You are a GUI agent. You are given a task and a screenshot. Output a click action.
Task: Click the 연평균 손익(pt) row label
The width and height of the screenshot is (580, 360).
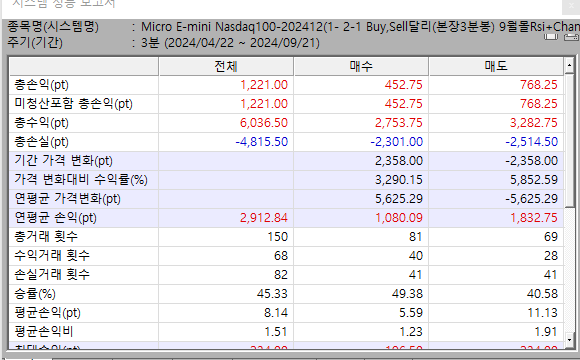(55, 218)
